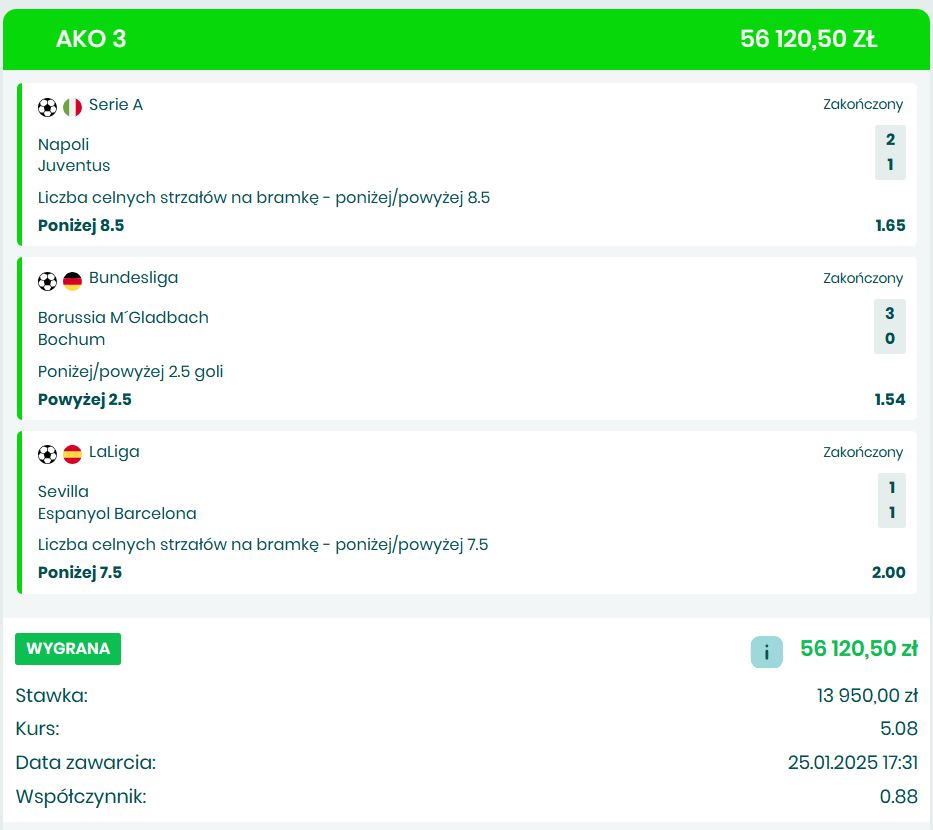This screenshot has height=830, width=933.
Task: Click the Bundesliga league name
Action: coord(133,278)
